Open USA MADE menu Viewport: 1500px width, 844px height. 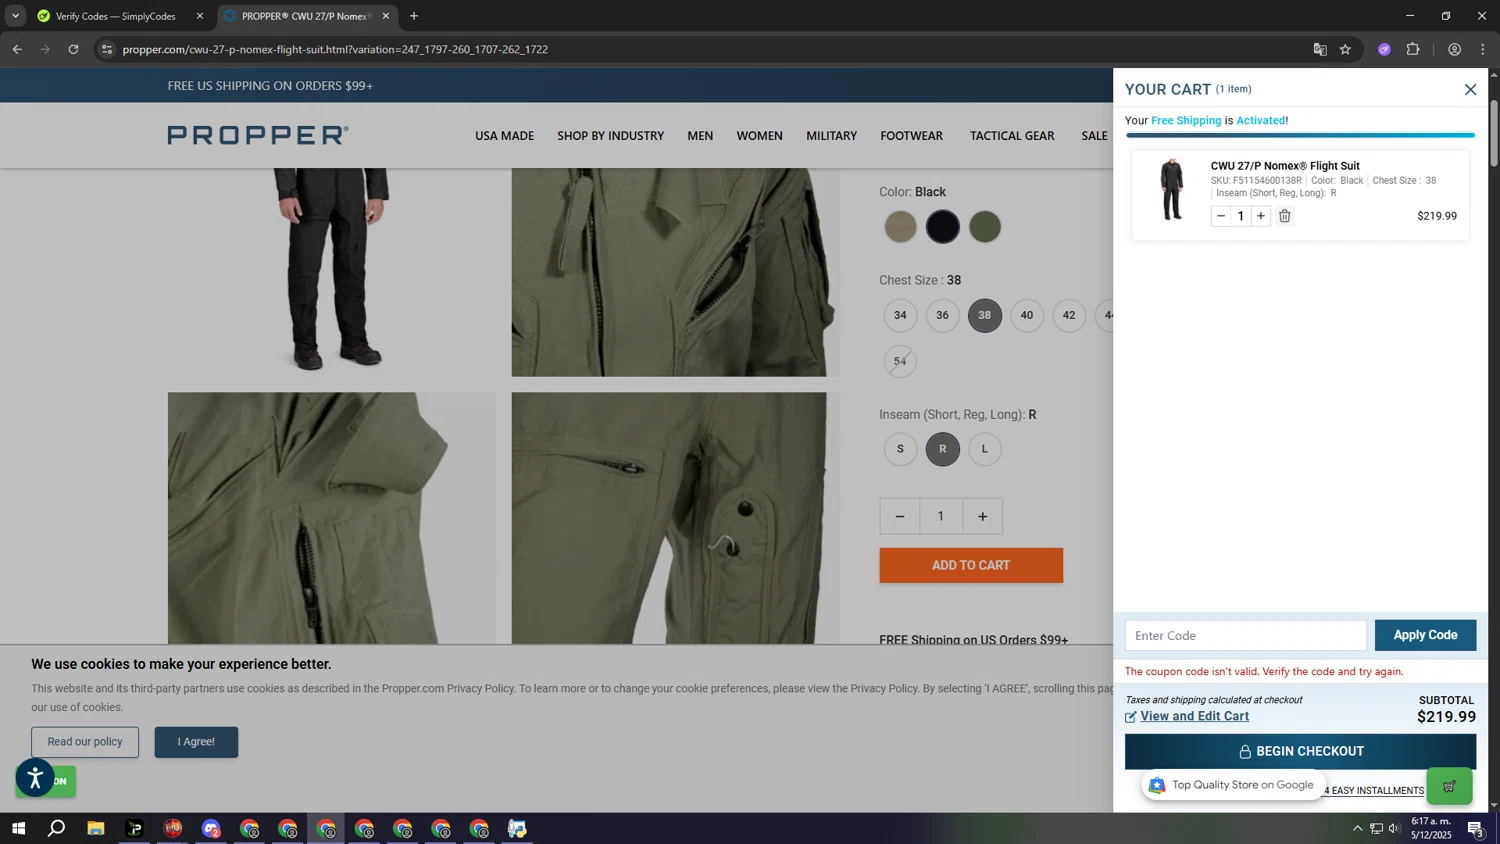[x=504, y=136]
